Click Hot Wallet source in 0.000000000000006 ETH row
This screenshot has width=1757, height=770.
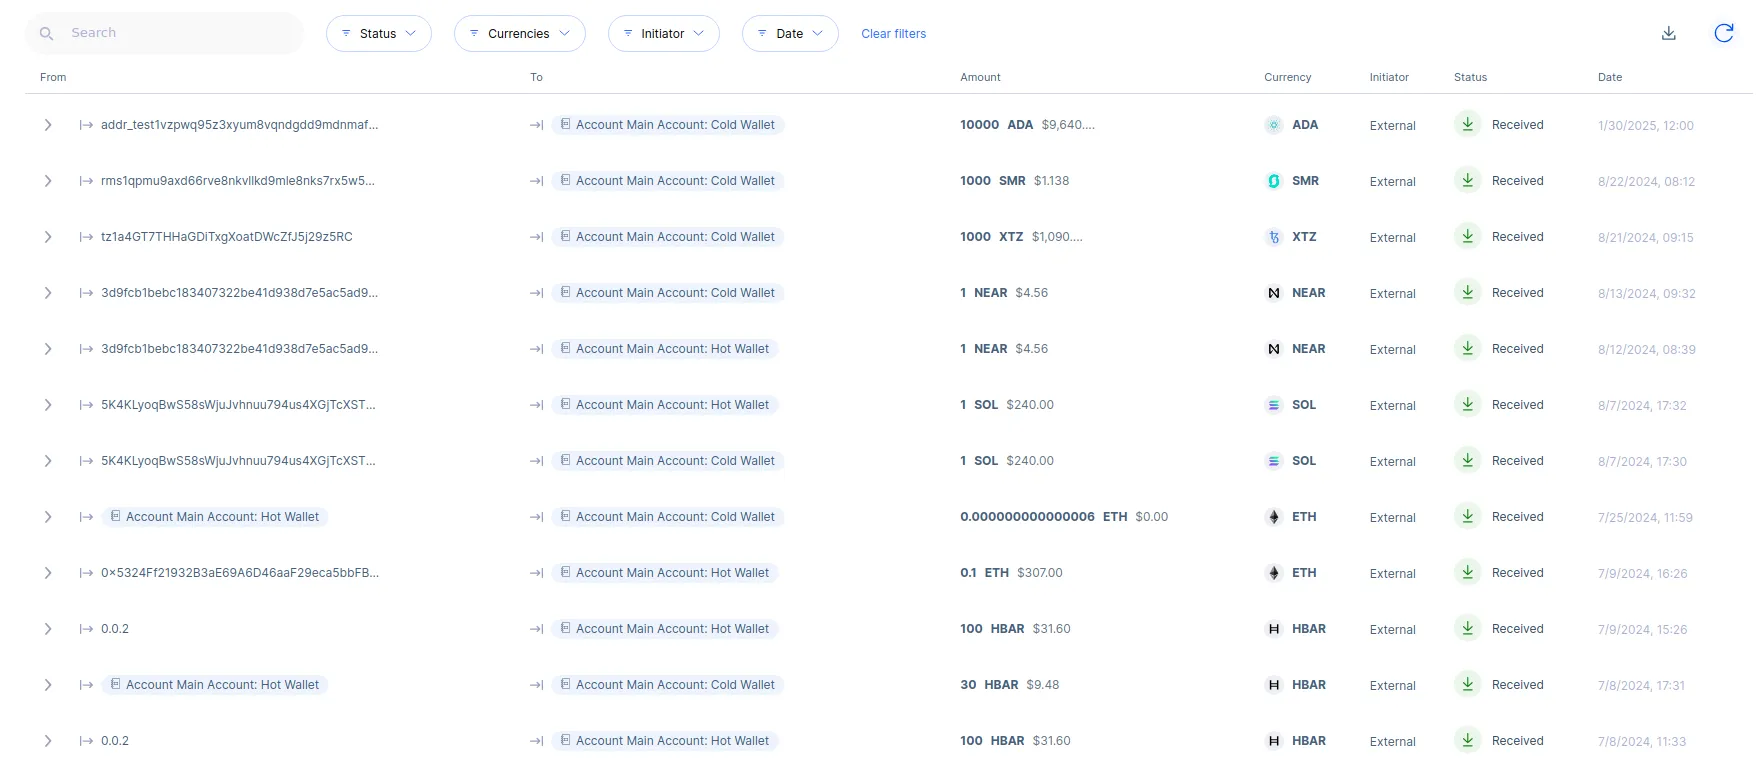215,517
